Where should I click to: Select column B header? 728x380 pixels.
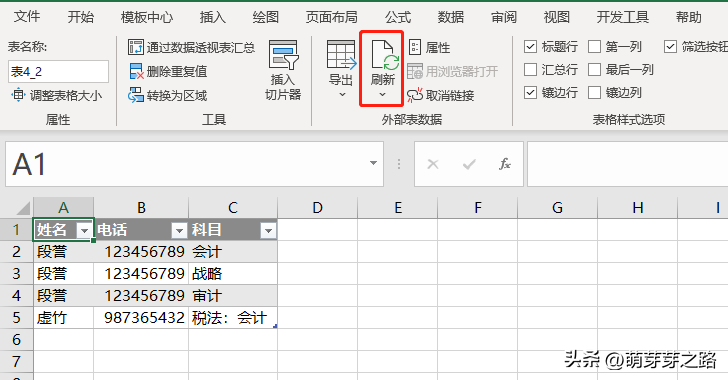(141, 208)
